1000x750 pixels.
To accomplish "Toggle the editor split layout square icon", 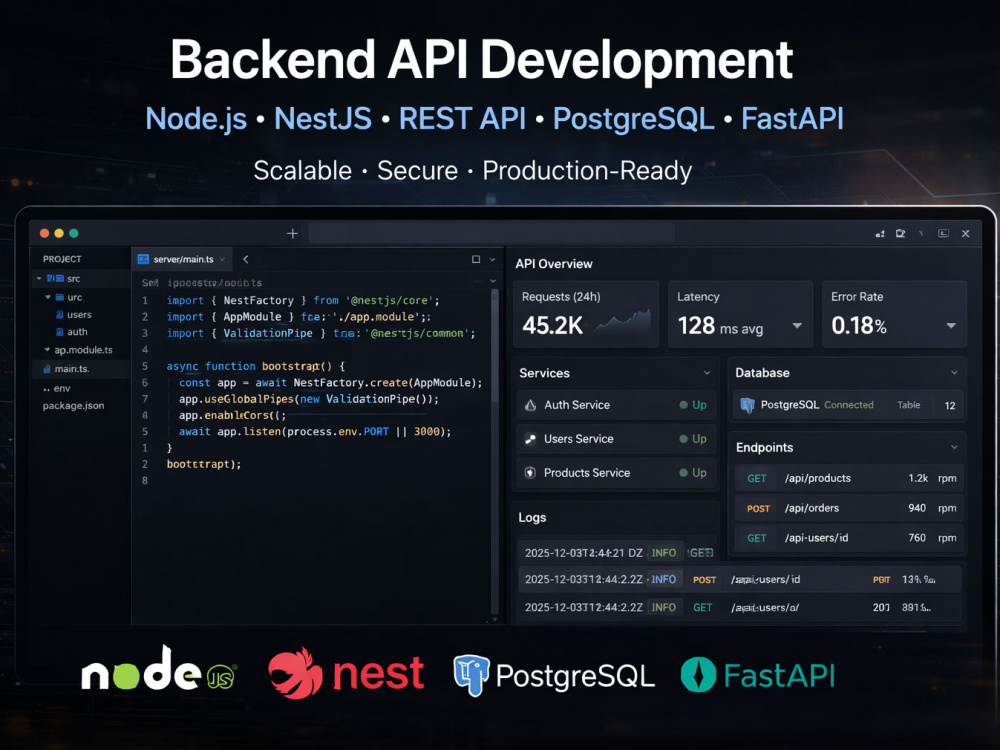I will click(476, 259).
